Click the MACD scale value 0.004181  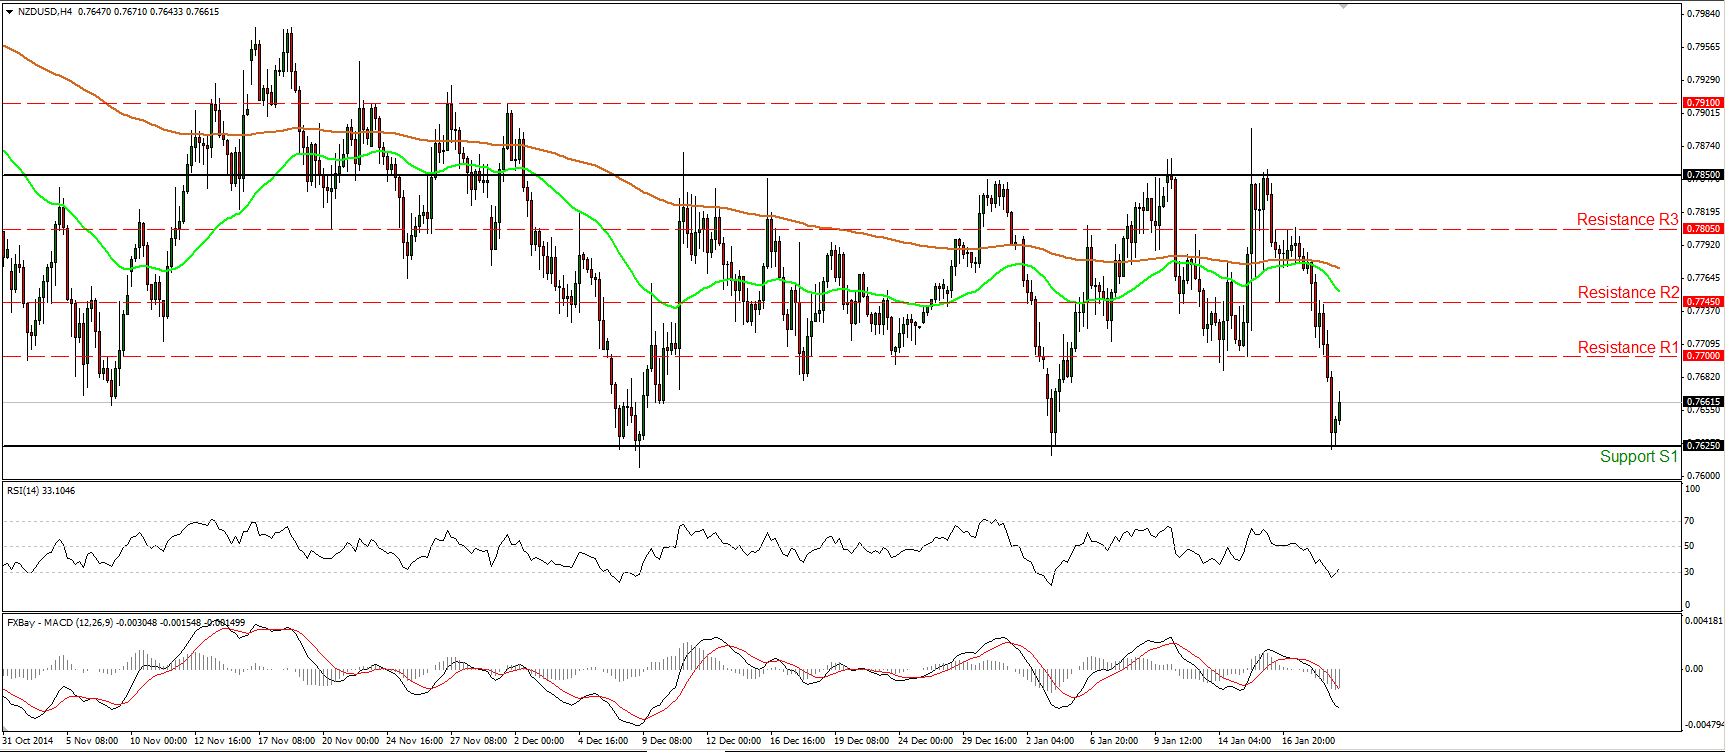[x=1704, y=621]
